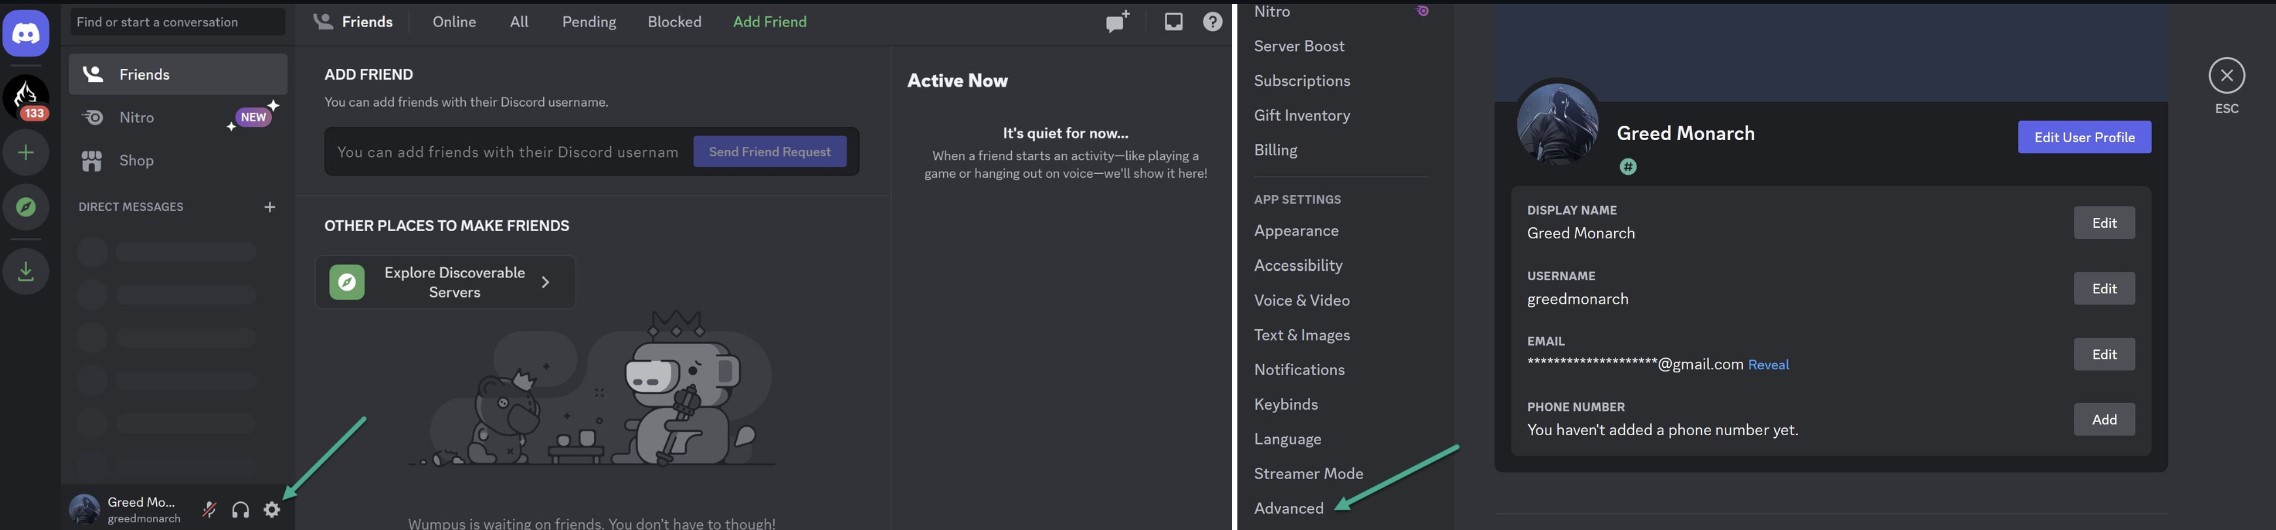Screen dimensions: 2276x530
Task: Open Streamer Mode settings
Action: coord(1309,474)
